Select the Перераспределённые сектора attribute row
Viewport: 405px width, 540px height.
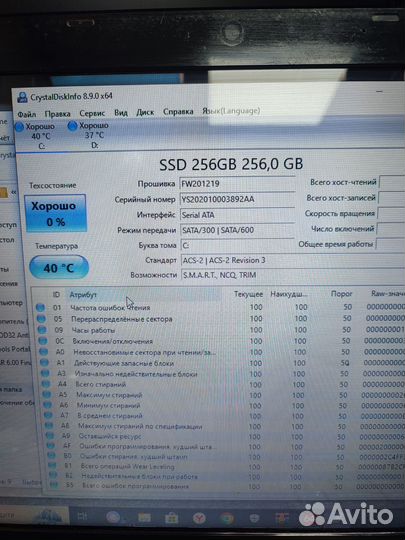(x=220, y=319)
